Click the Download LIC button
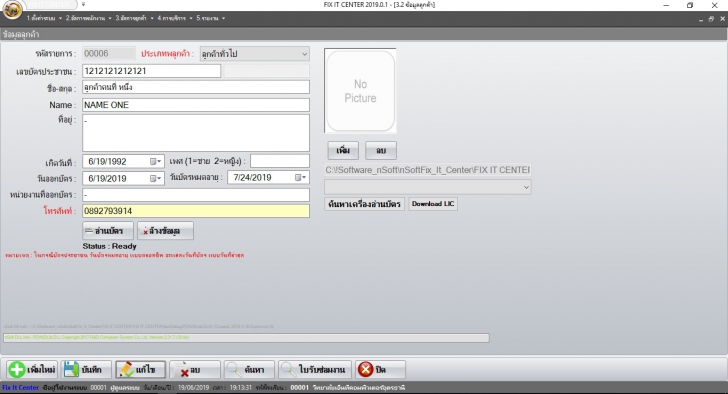The image size is (728, 394). [433, 204]
